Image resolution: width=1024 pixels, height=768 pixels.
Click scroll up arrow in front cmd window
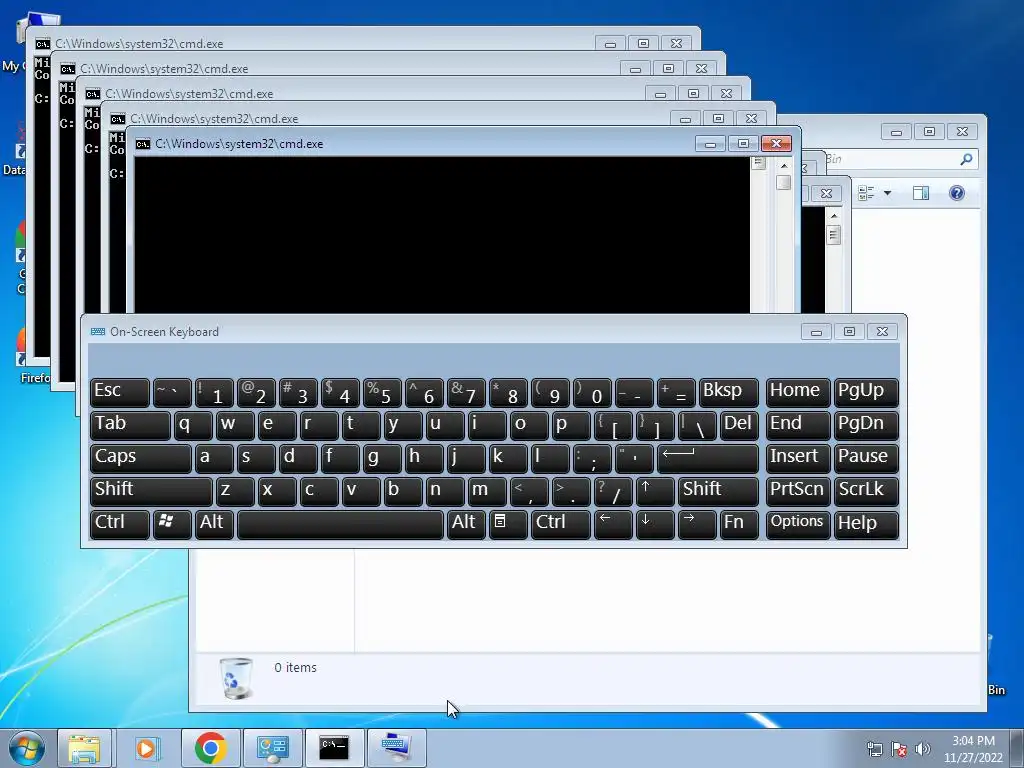pyautogui.click(x=784, y=166)
